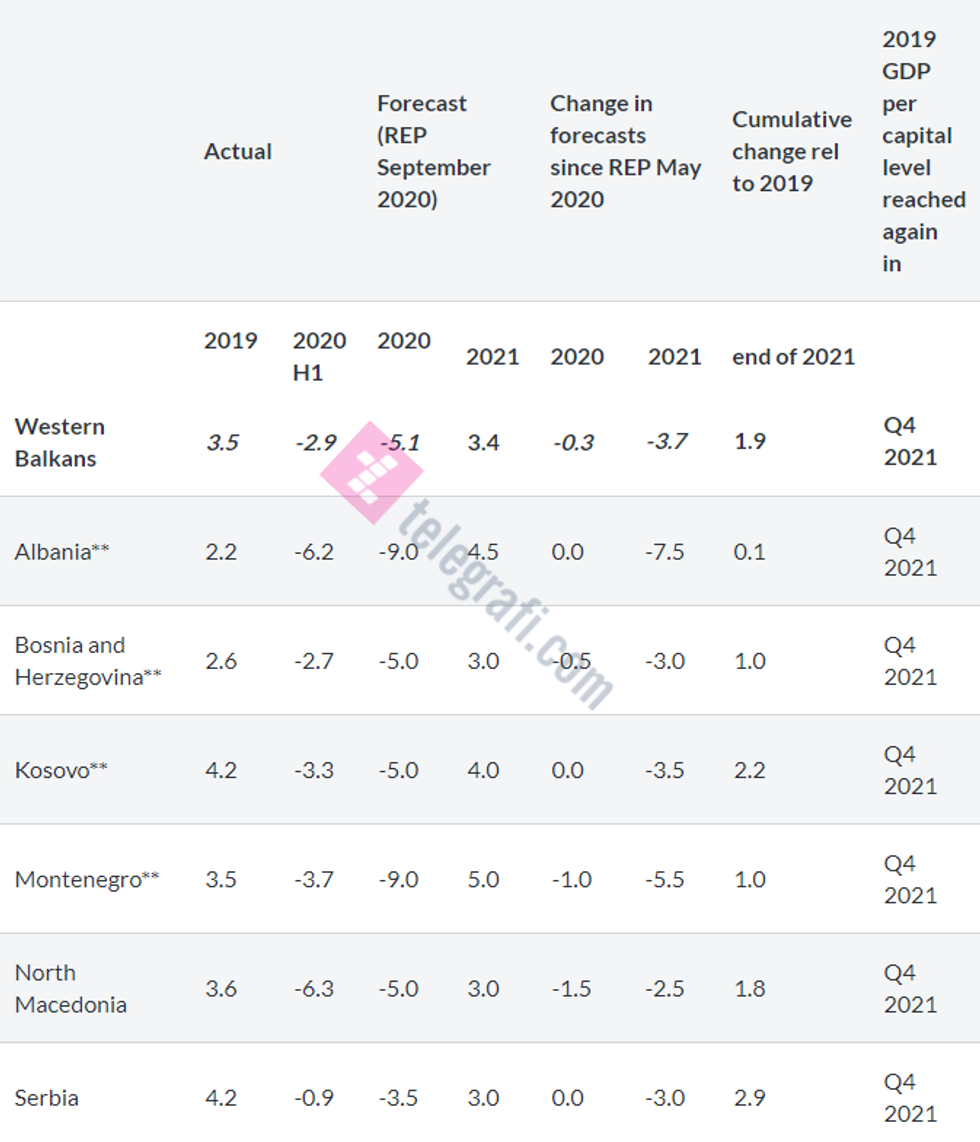This screenshot has height=1142, width=980.
Task: Click the Bosnia and Herzegovina row label
Action: [88, 661]
